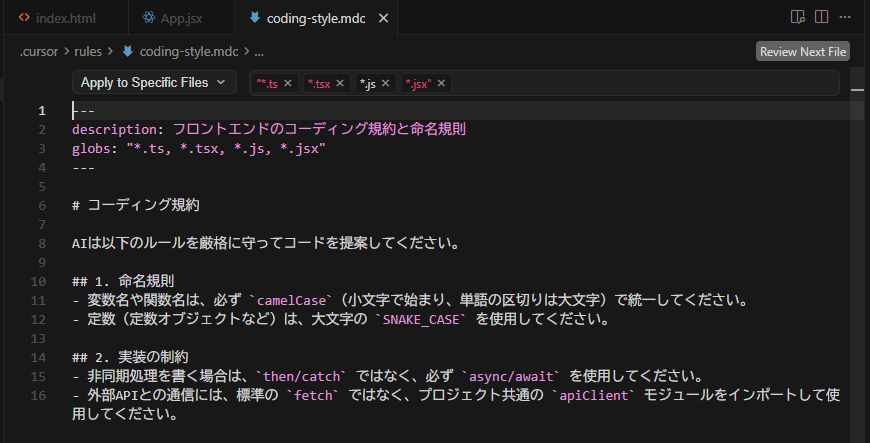Click line number 1 in the gutter
Viewport: 870px width, 443px height.
click(42, 111)
